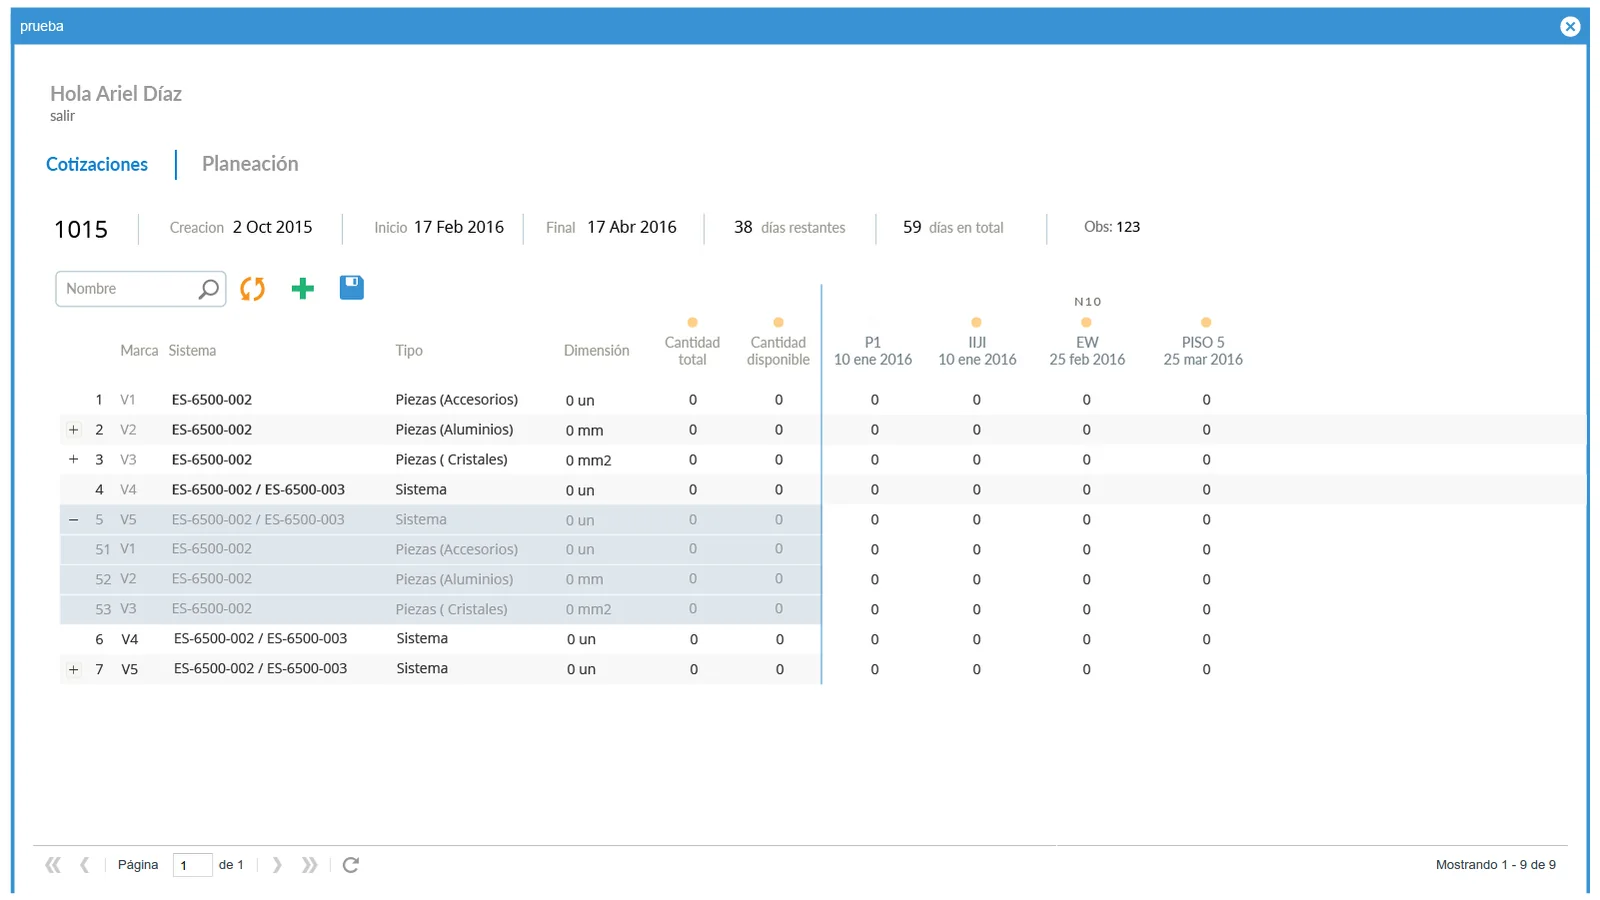Expand row 7 V5 with plus
This screenshot has width=1600, height=900.
click(x=73, y=670)
